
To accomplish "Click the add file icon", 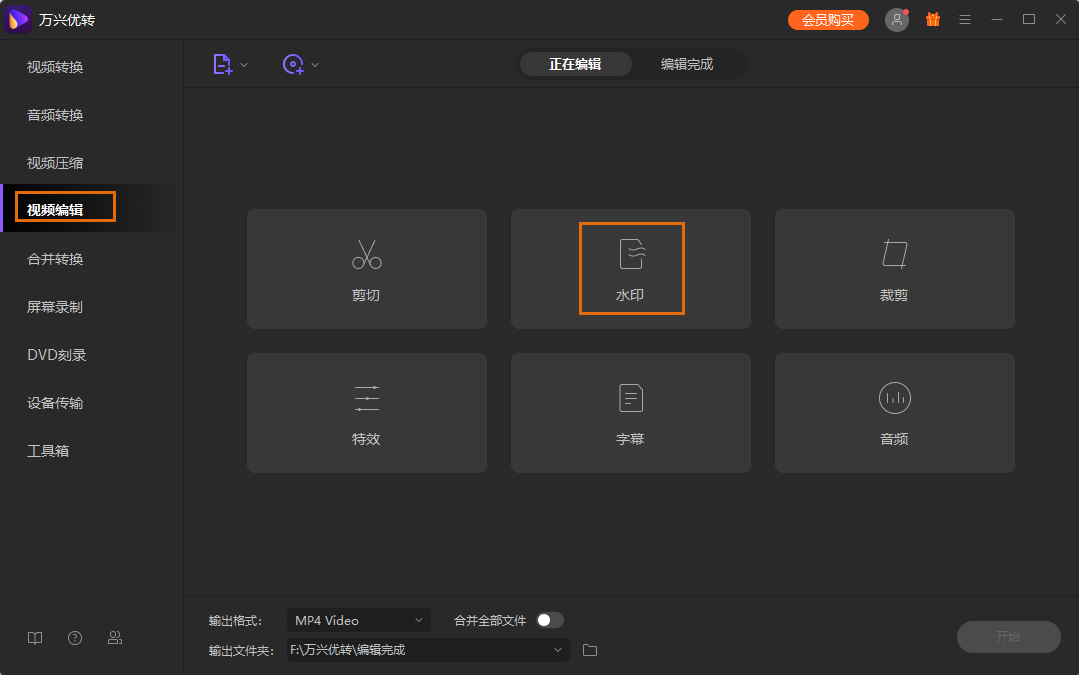I will (x=222, y=63).
